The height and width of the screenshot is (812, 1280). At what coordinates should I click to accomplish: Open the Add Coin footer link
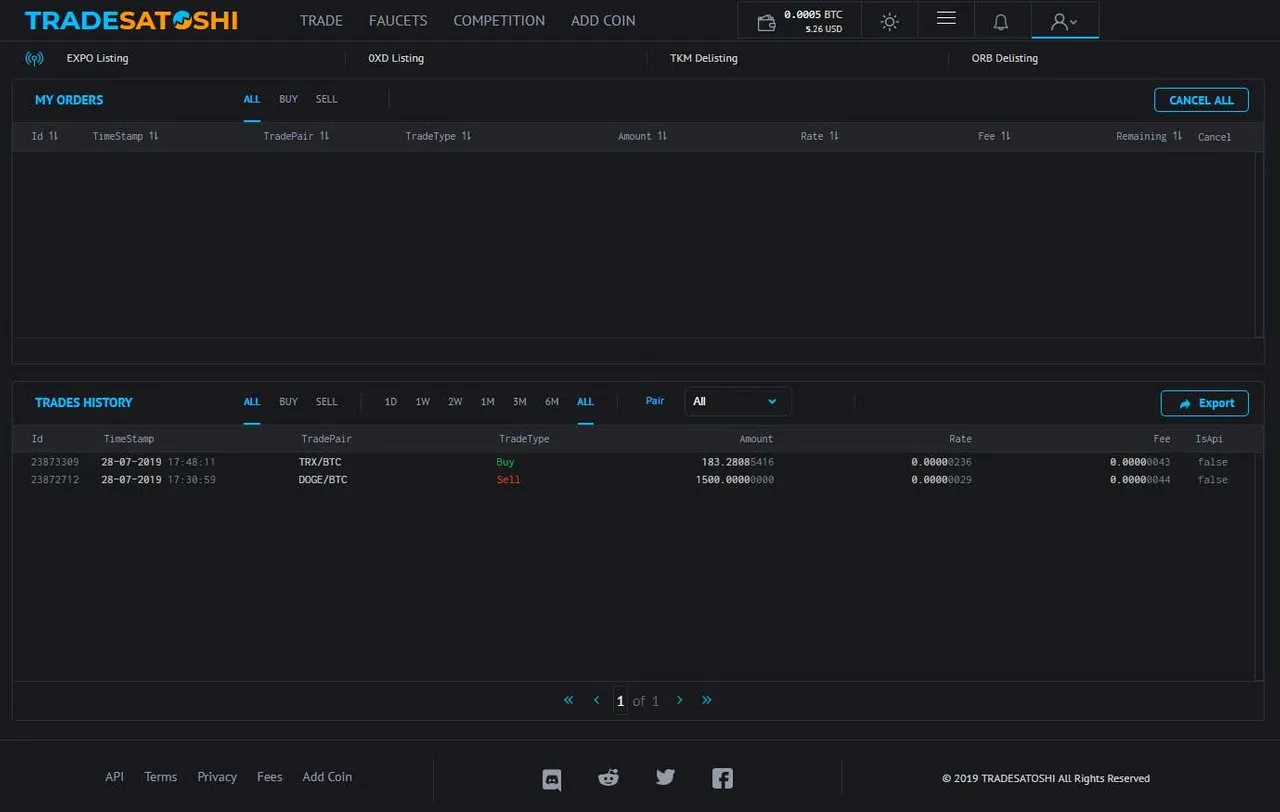(x=328, y=777)
